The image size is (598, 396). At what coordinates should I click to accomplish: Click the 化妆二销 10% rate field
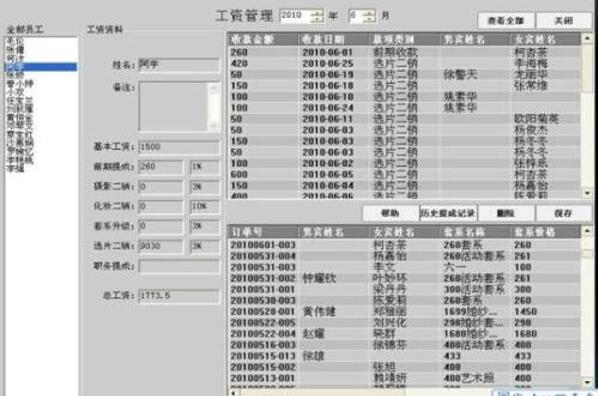coord(205,206)
